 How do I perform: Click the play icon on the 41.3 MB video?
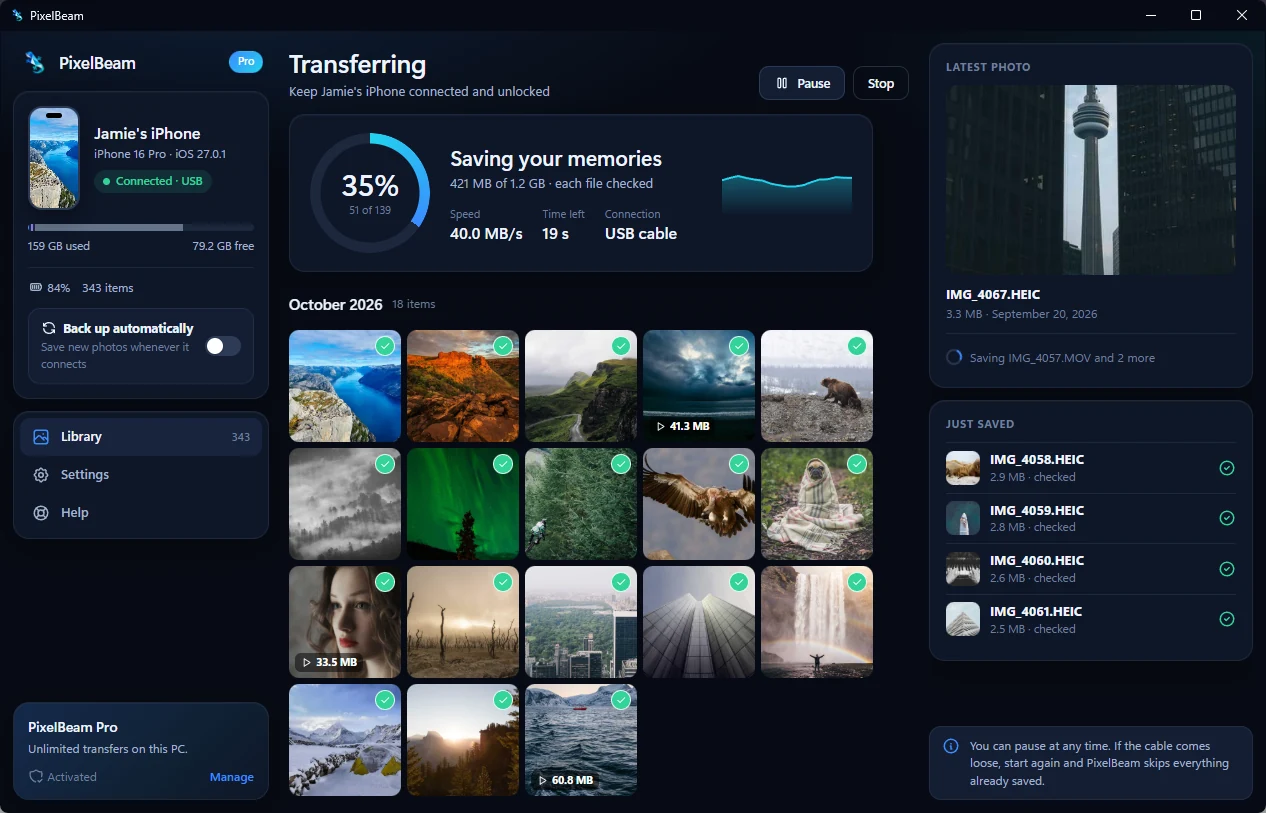pos(660,426)
